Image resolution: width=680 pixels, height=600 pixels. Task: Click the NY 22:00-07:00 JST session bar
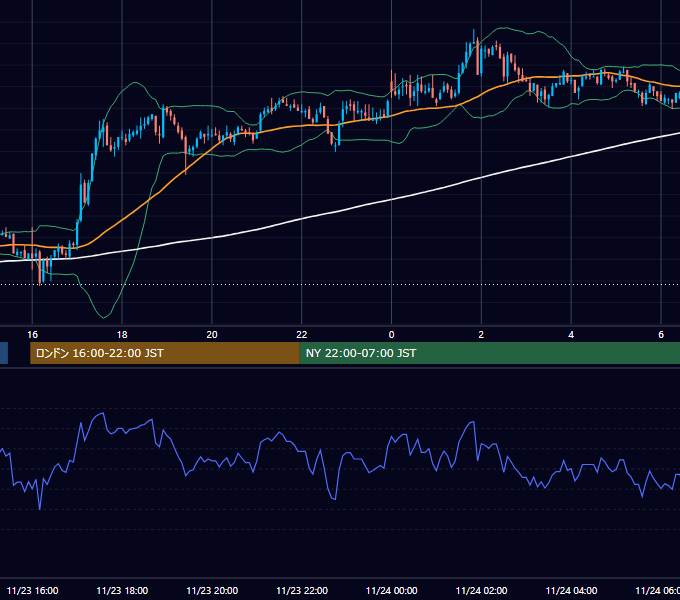[490, 353]
